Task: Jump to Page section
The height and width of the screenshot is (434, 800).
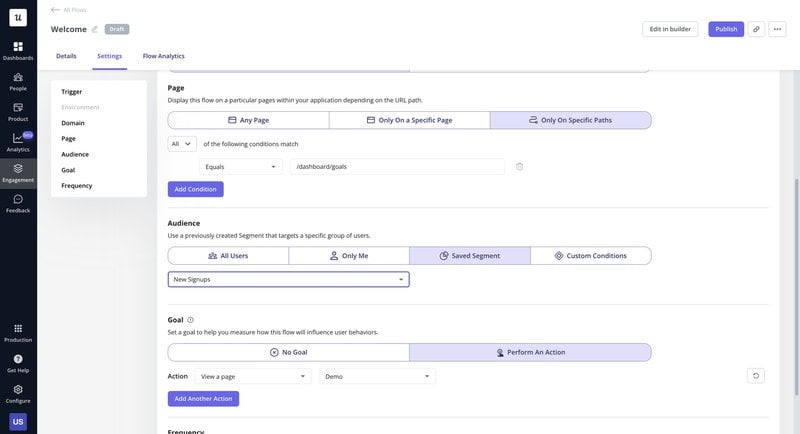Action: (68, 139)
